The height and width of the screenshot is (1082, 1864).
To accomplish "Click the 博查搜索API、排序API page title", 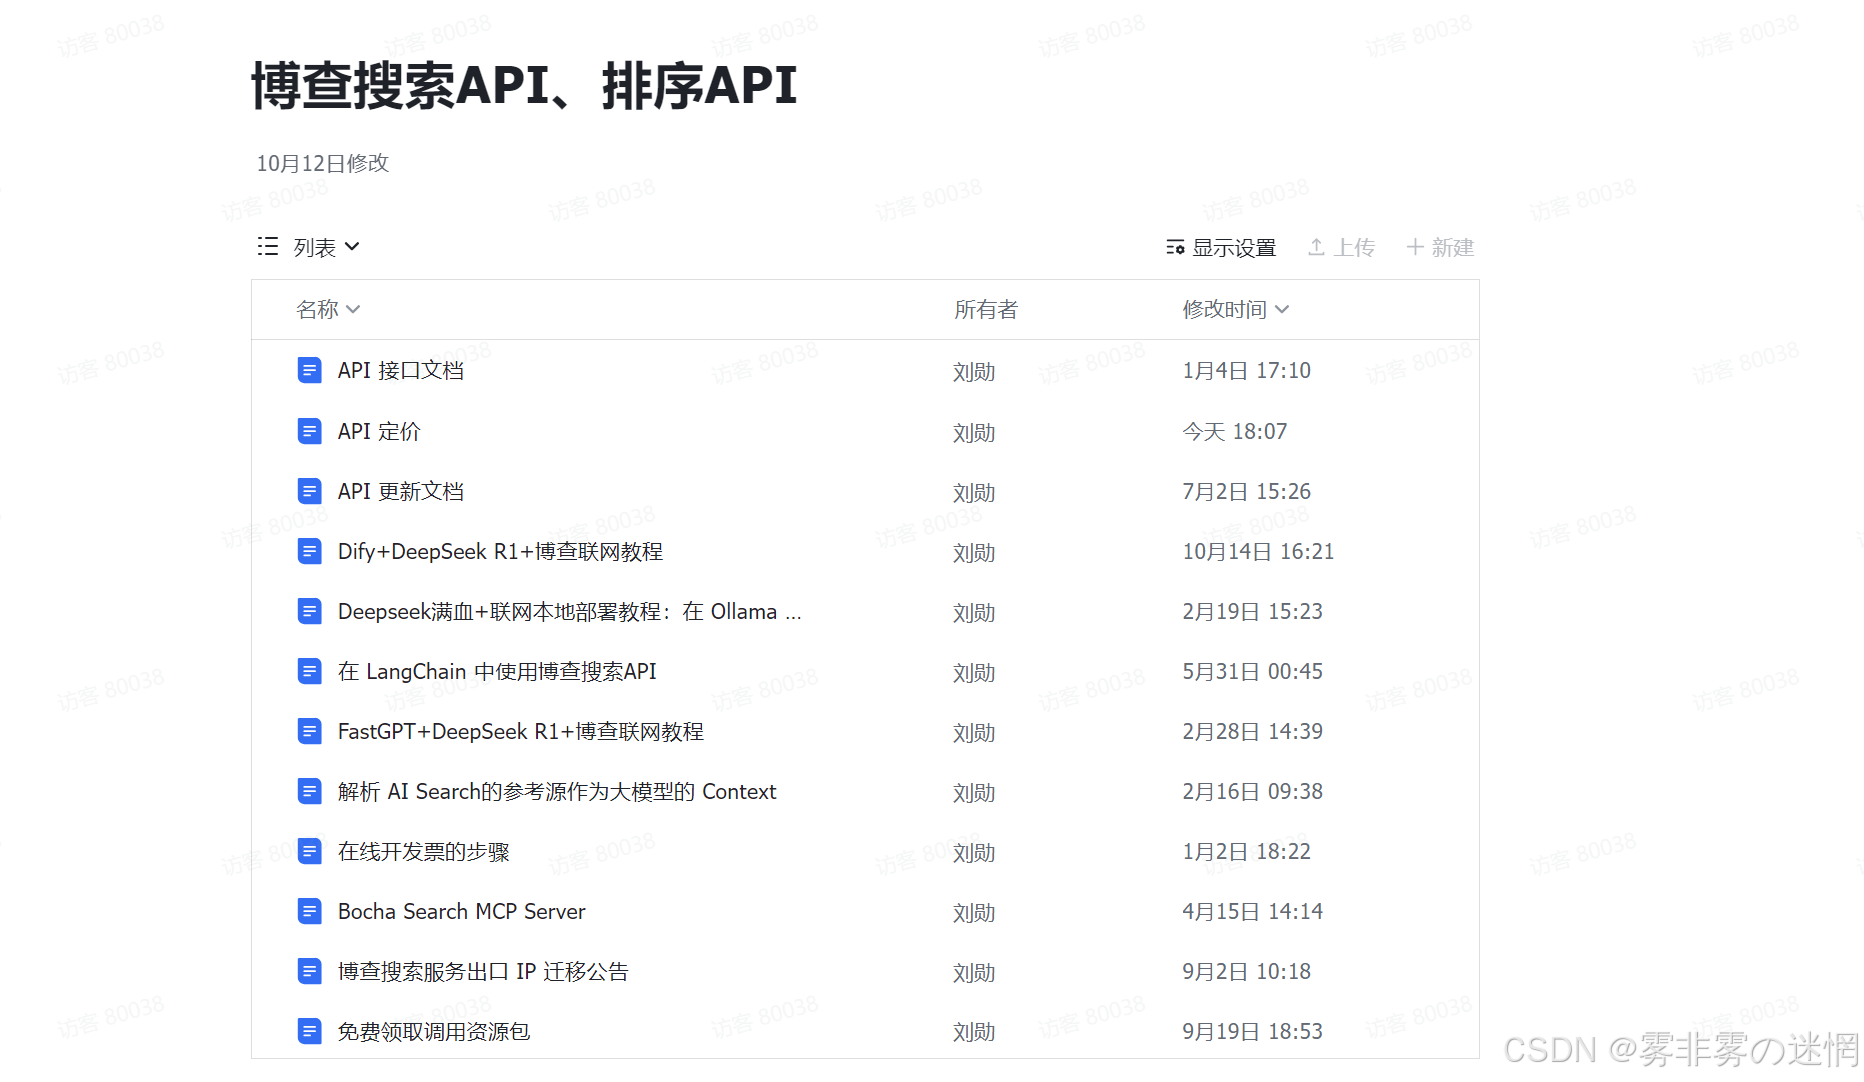I will coord(524,85).
